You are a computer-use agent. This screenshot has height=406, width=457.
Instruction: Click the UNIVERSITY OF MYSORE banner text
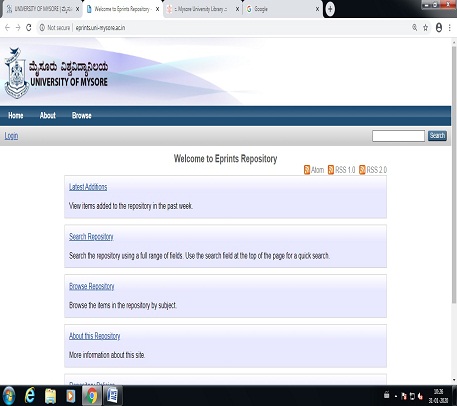coord(69,82)
